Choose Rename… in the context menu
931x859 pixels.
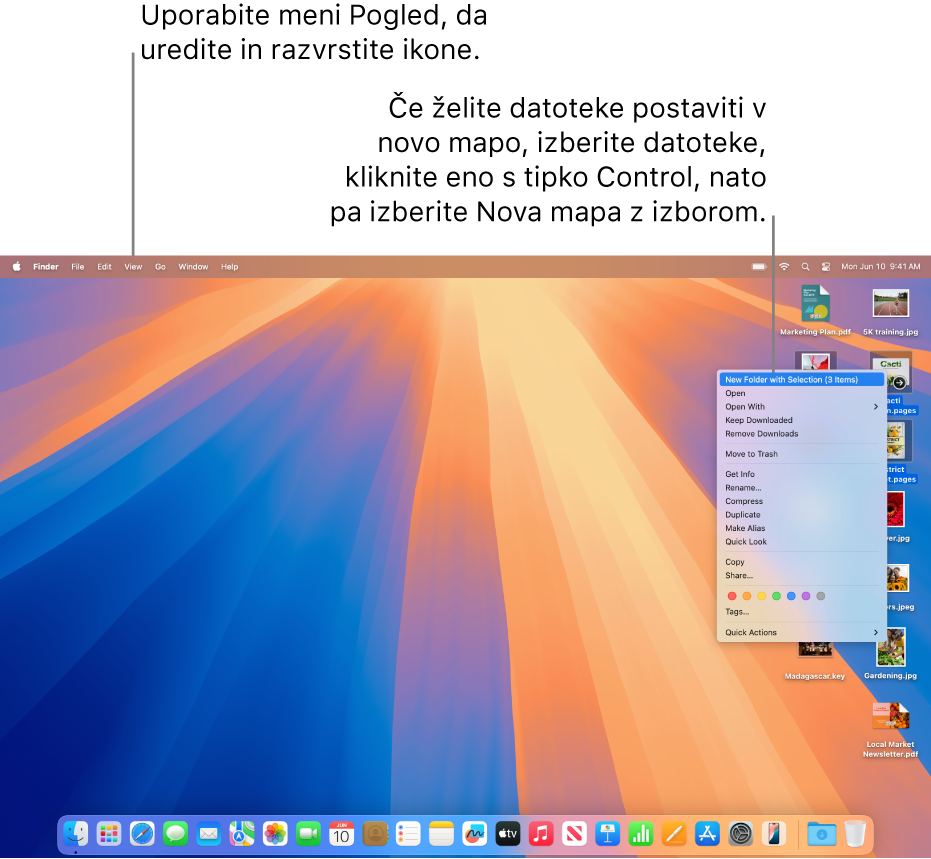pos(802,487)
